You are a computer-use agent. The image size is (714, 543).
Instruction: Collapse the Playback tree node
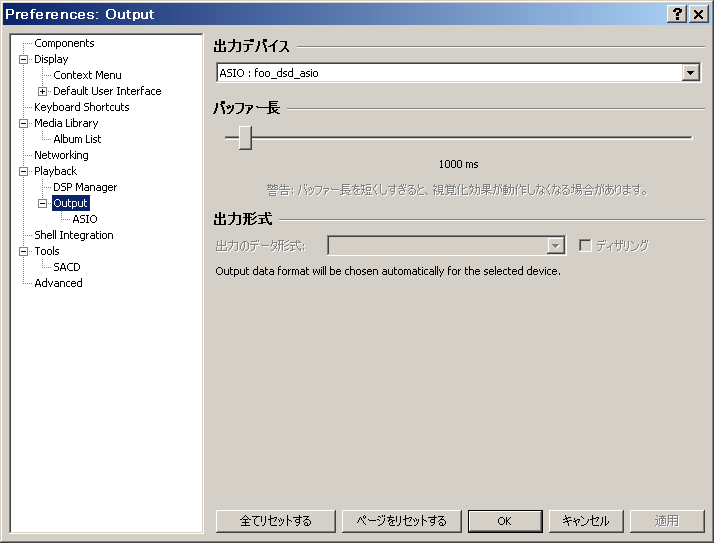pos(23,171)
